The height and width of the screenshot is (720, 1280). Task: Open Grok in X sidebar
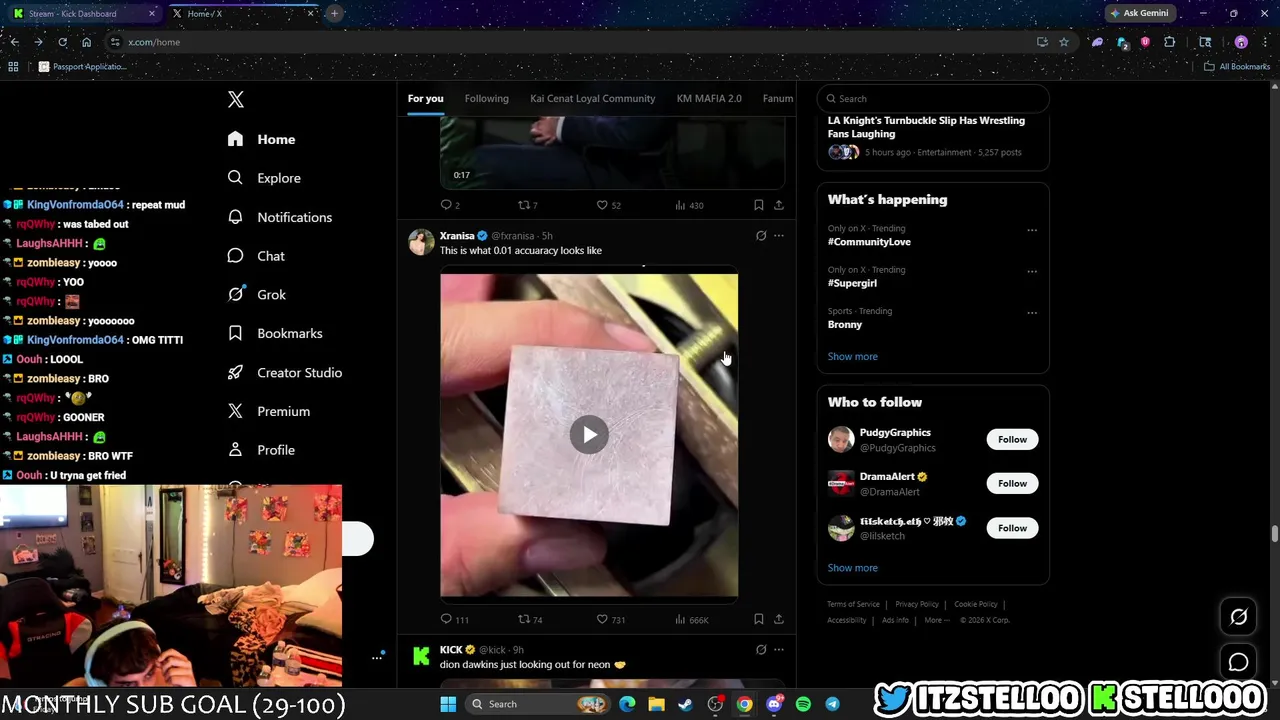(x=256, y=295)
